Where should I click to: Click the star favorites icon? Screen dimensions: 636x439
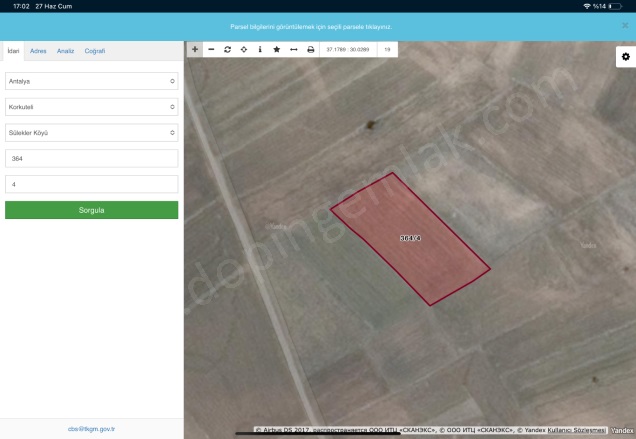click(277, 49)
